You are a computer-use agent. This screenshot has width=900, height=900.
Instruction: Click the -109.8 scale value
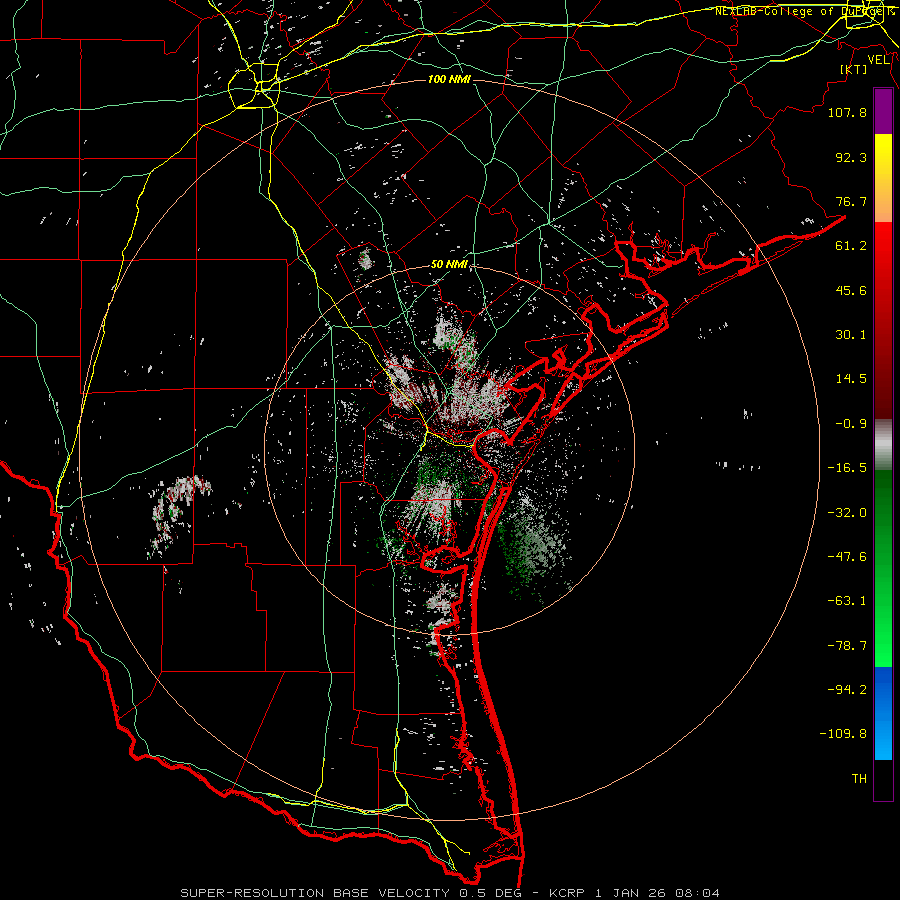point(843,734)
